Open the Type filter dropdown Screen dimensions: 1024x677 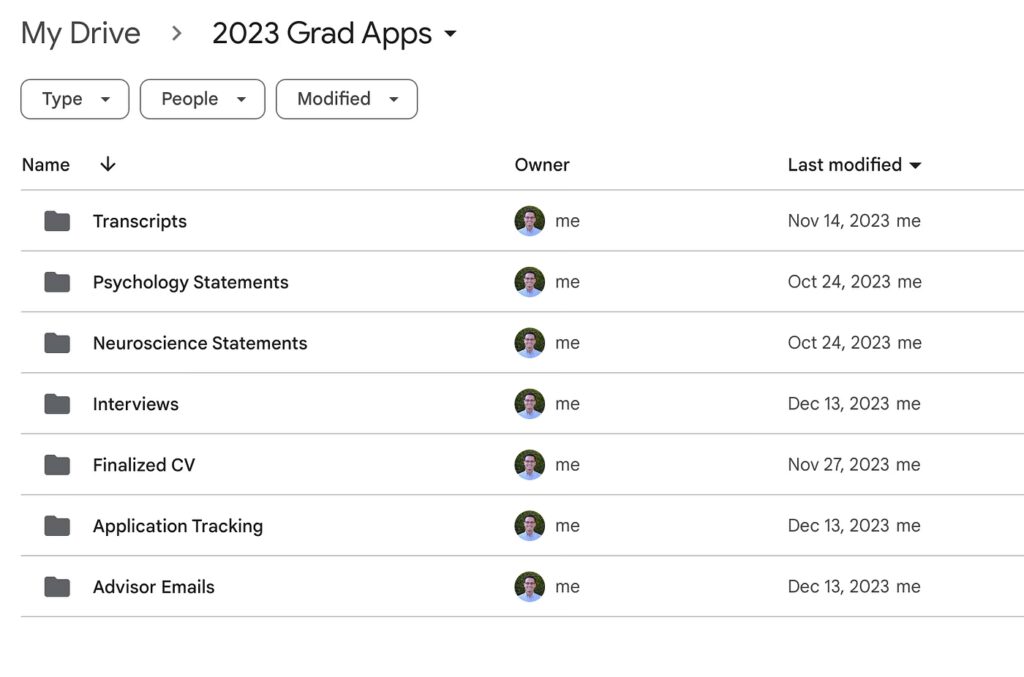(x=75, y=99)
